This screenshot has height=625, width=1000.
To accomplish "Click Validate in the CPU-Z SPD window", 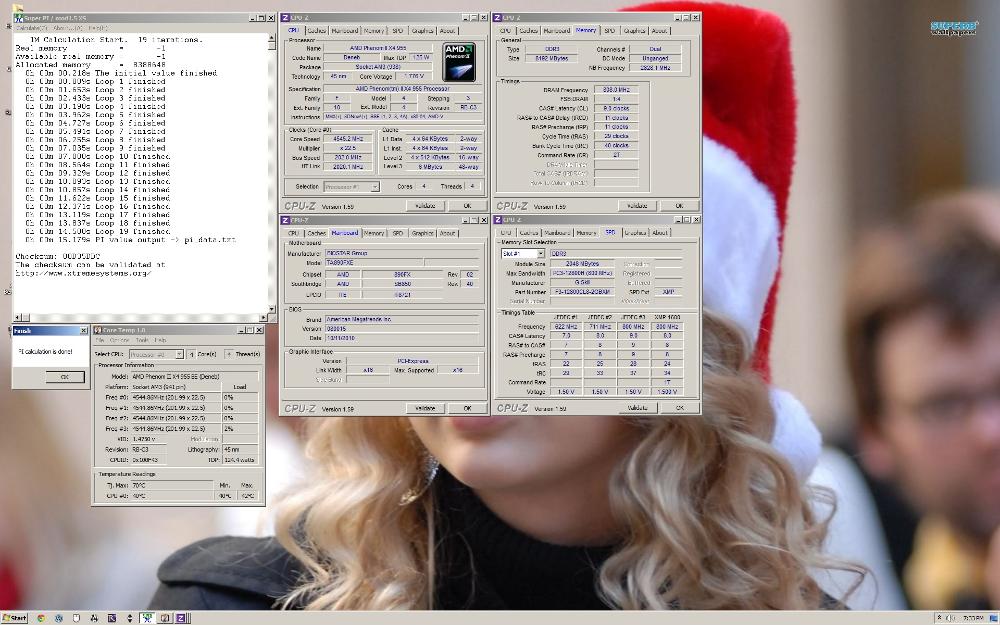I will click(x=637, y=408).
